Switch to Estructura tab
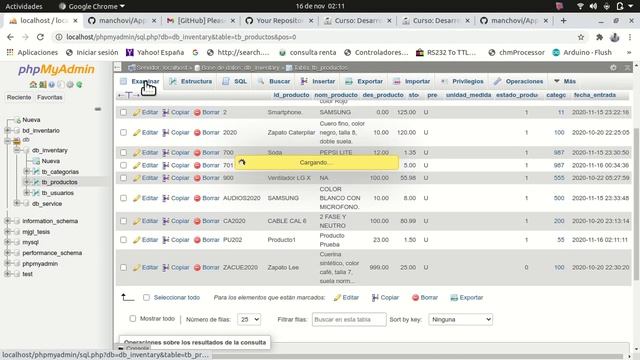This screenshot has width=640, height=360. (191, 81)
